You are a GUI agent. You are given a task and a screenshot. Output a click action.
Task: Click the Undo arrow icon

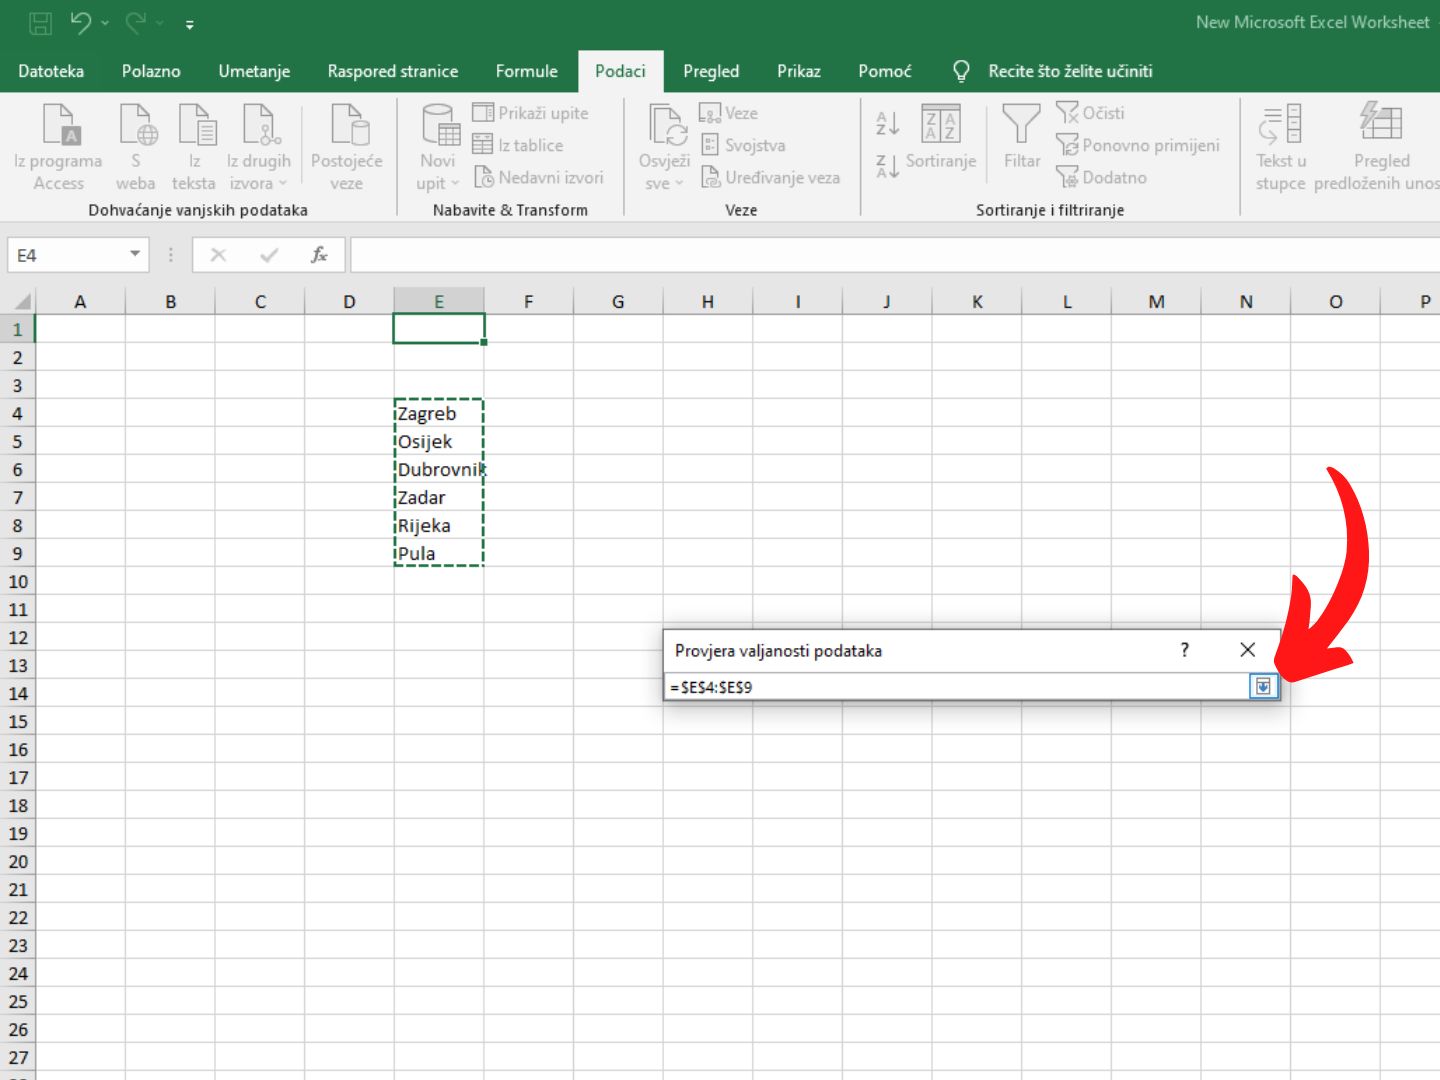[81, 22]
